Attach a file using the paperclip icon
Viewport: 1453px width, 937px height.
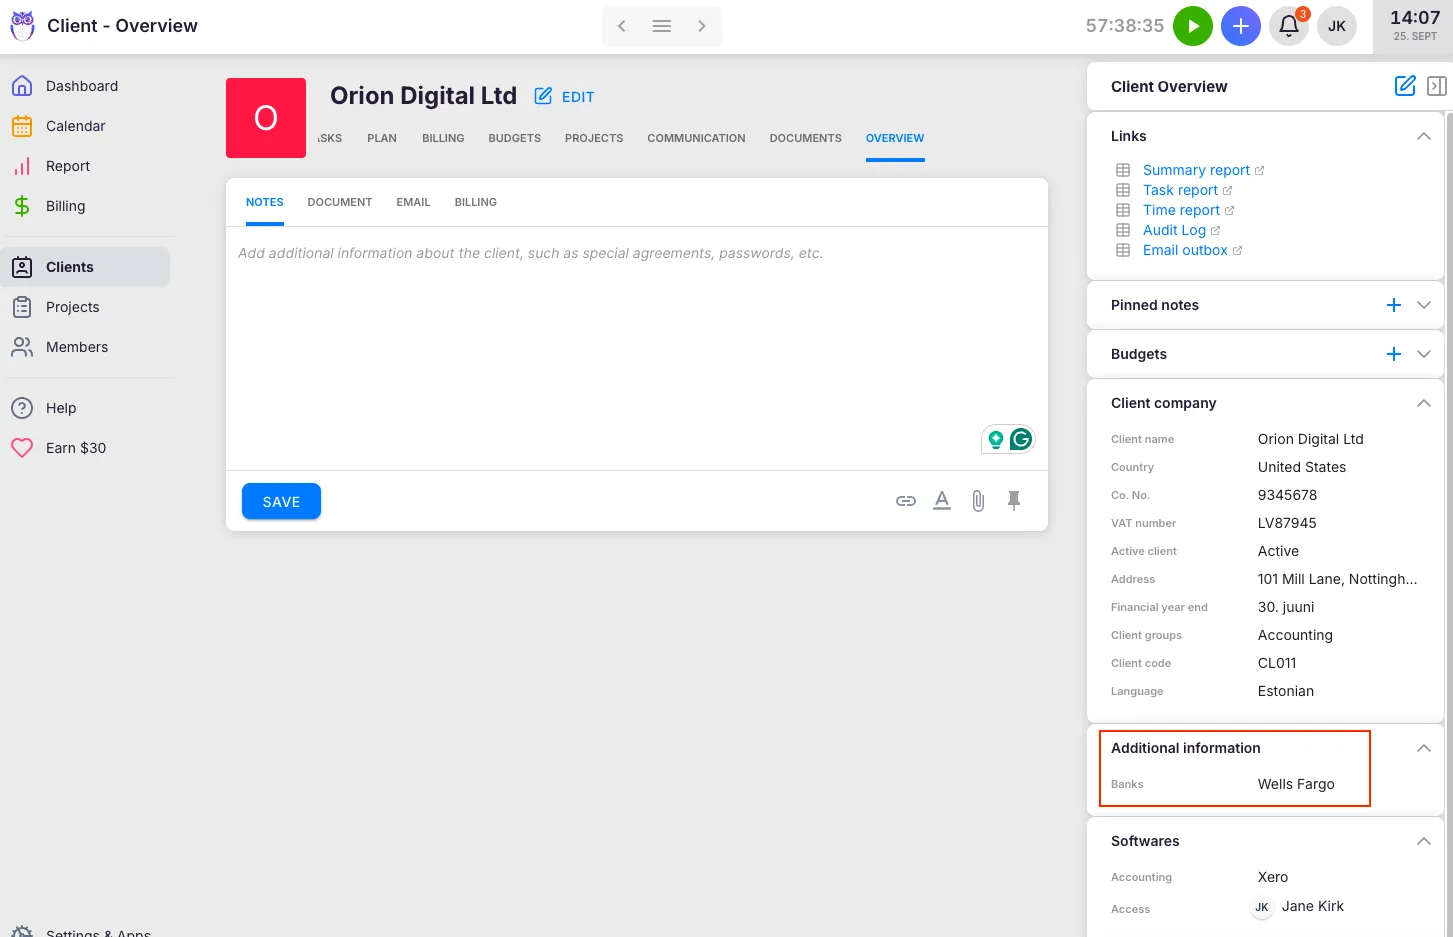click(x=977, y=500)
